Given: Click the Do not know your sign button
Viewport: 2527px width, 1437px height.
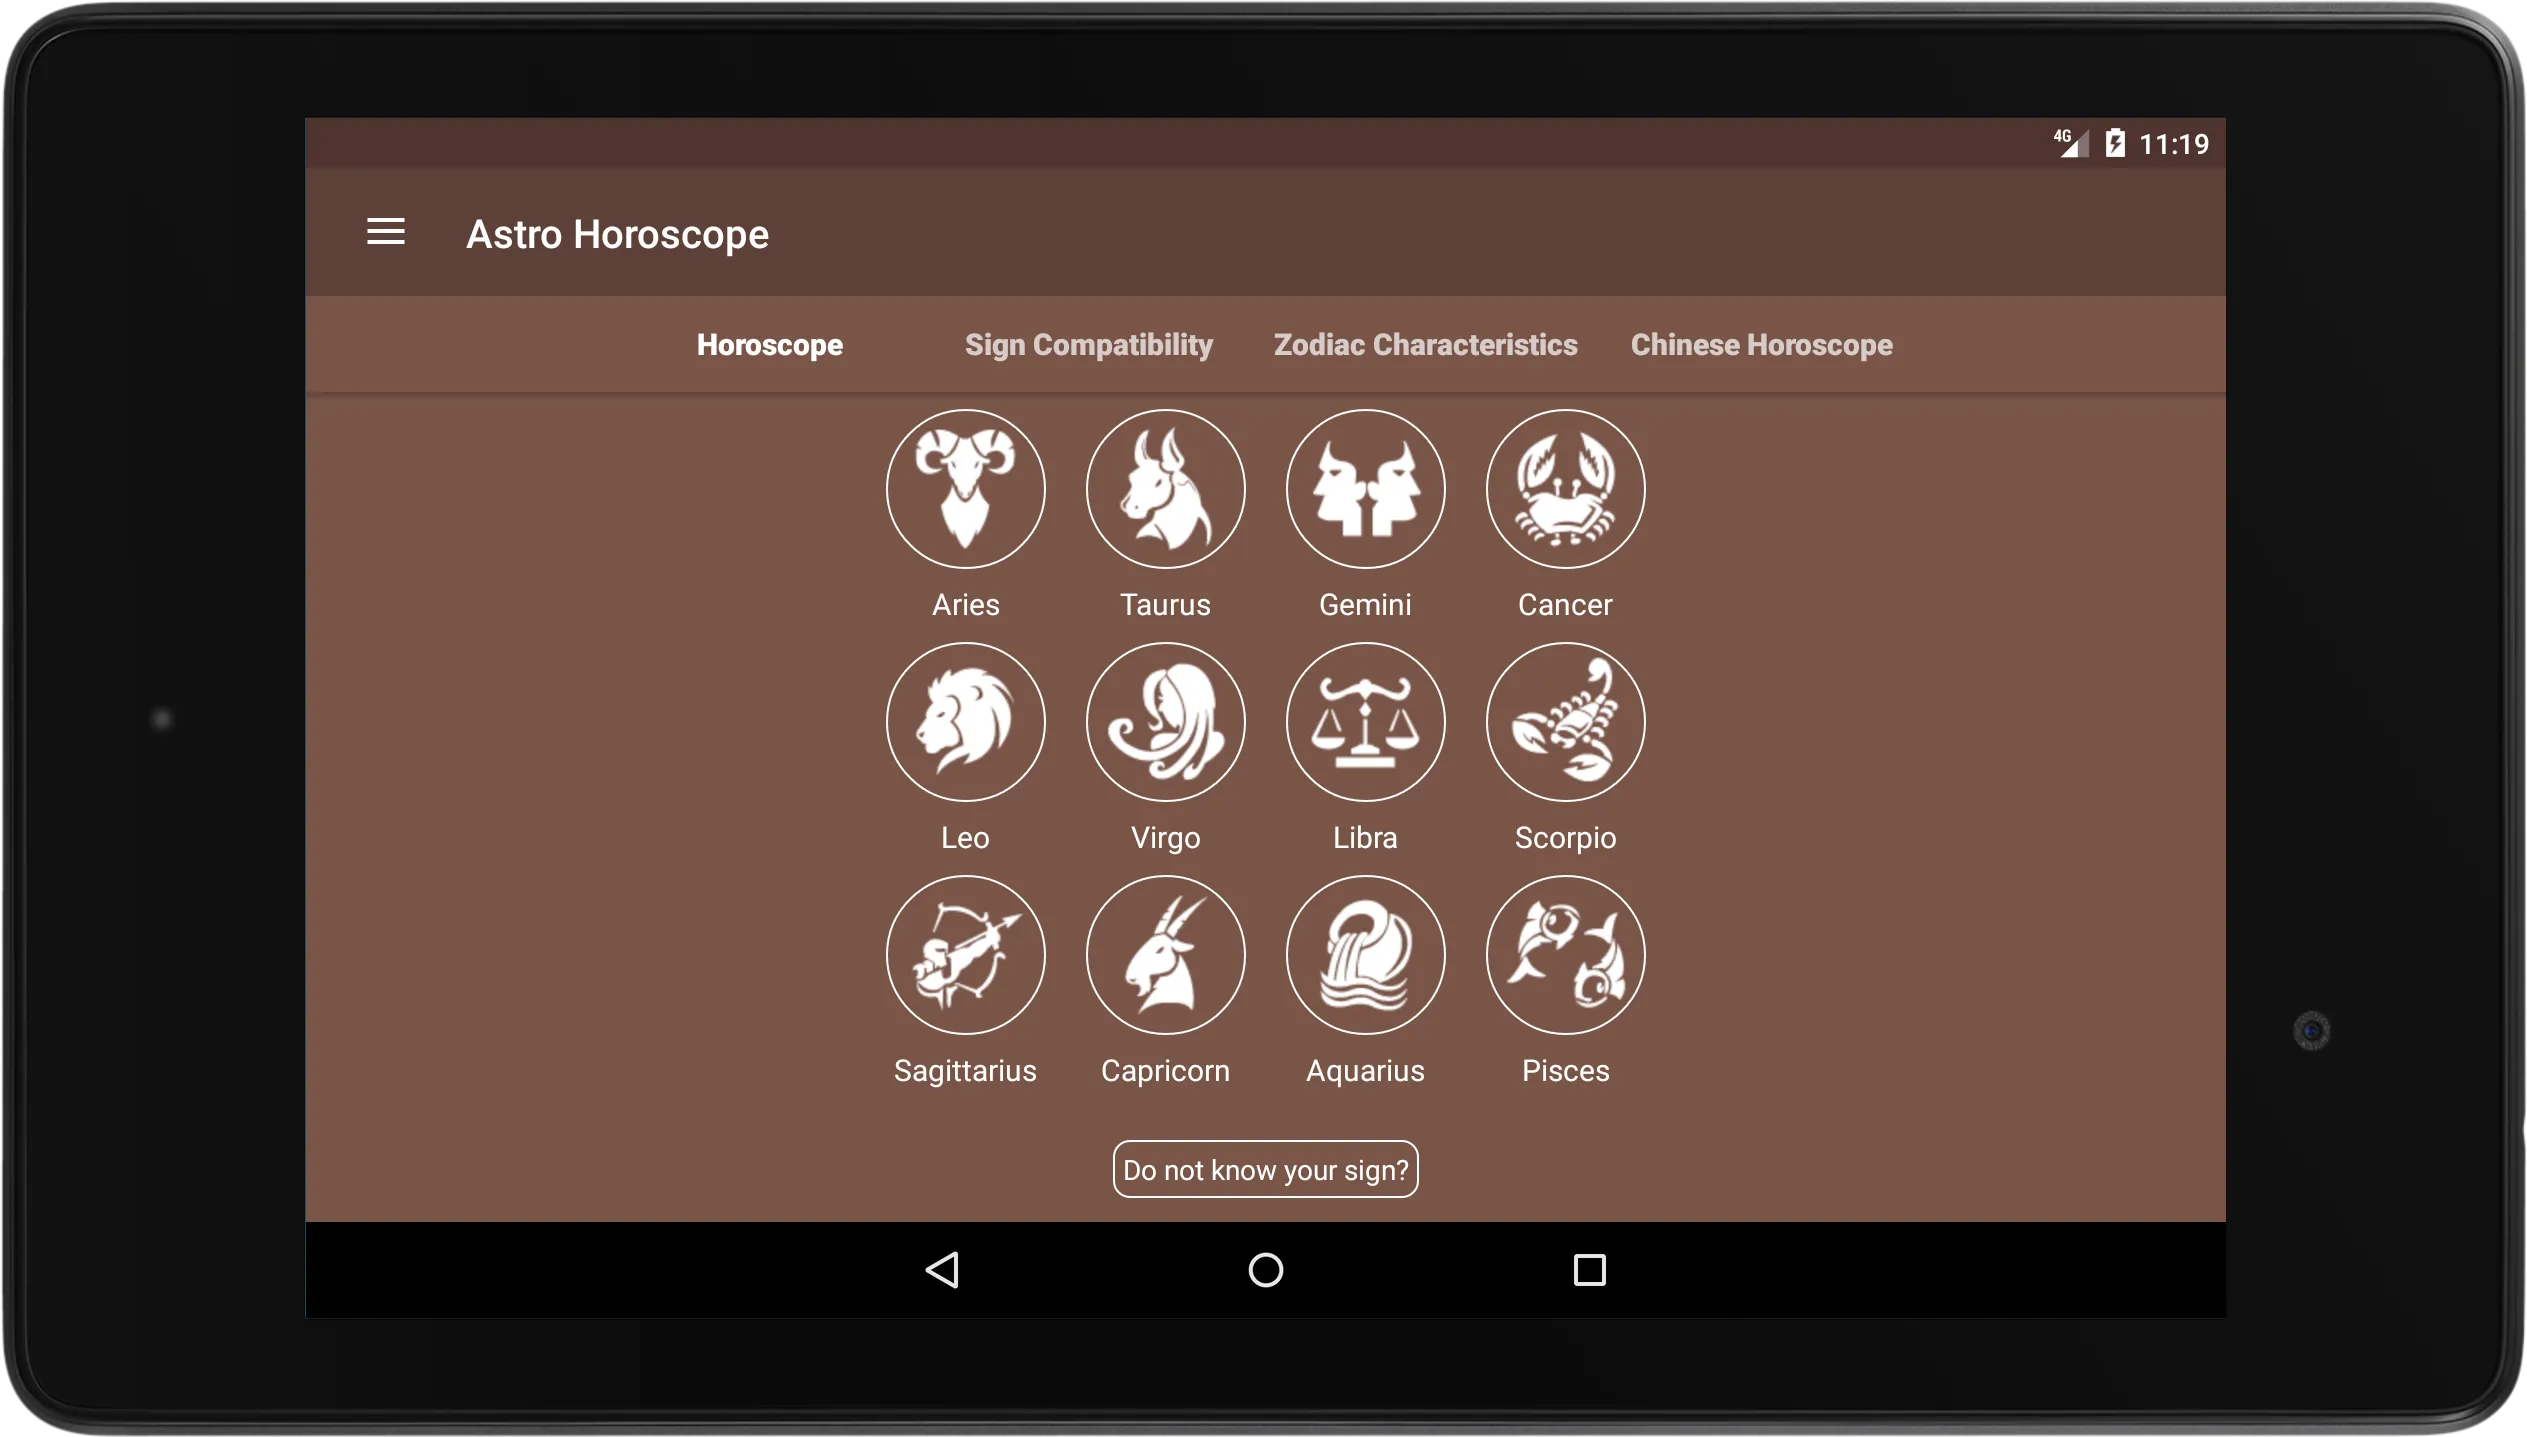Looking at the screenshot, I should pyautogui.click(x=1264, y=1168).
